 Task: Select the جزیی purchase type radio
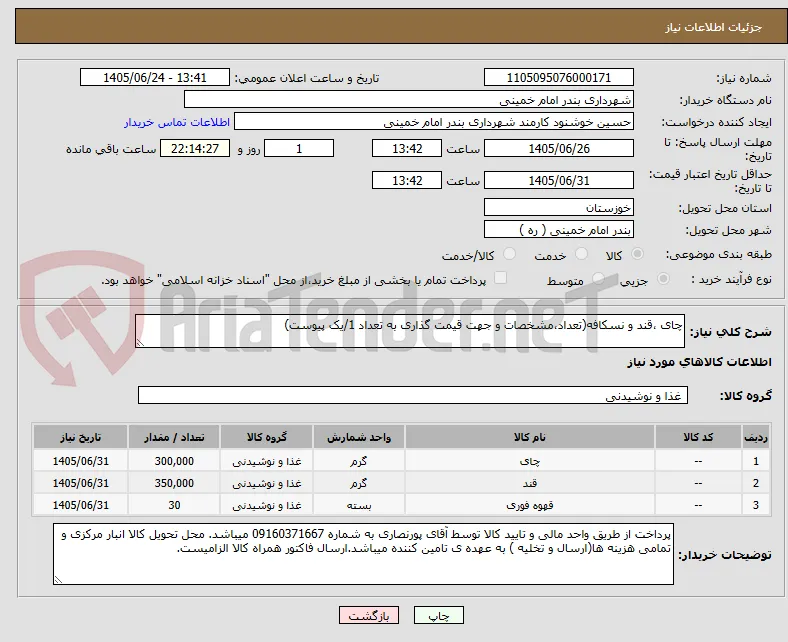click(x=663, y=279)
